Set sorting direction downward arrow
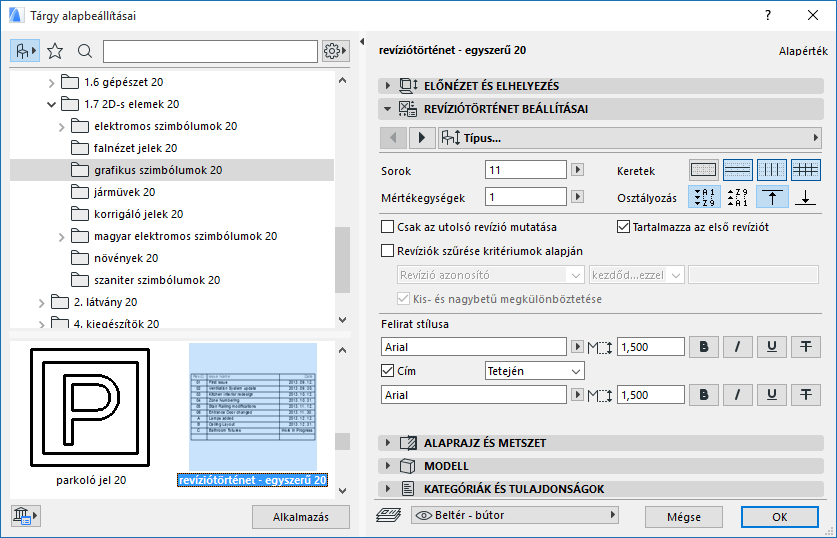Image resolution: width=837 pixels, height=538 pixels. coord(806,197)
